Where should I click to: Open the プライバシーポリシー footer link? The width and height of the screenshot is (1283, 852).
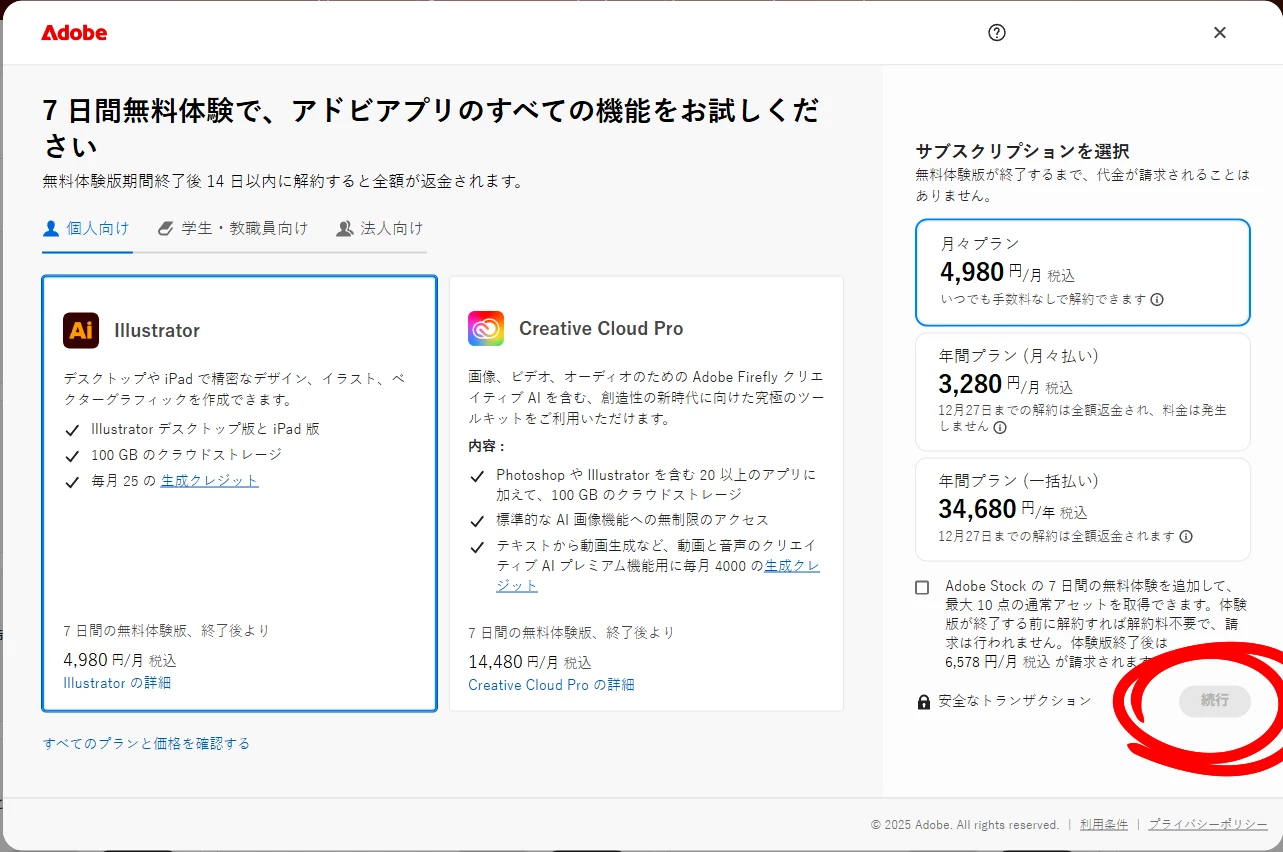[1208, 824]
